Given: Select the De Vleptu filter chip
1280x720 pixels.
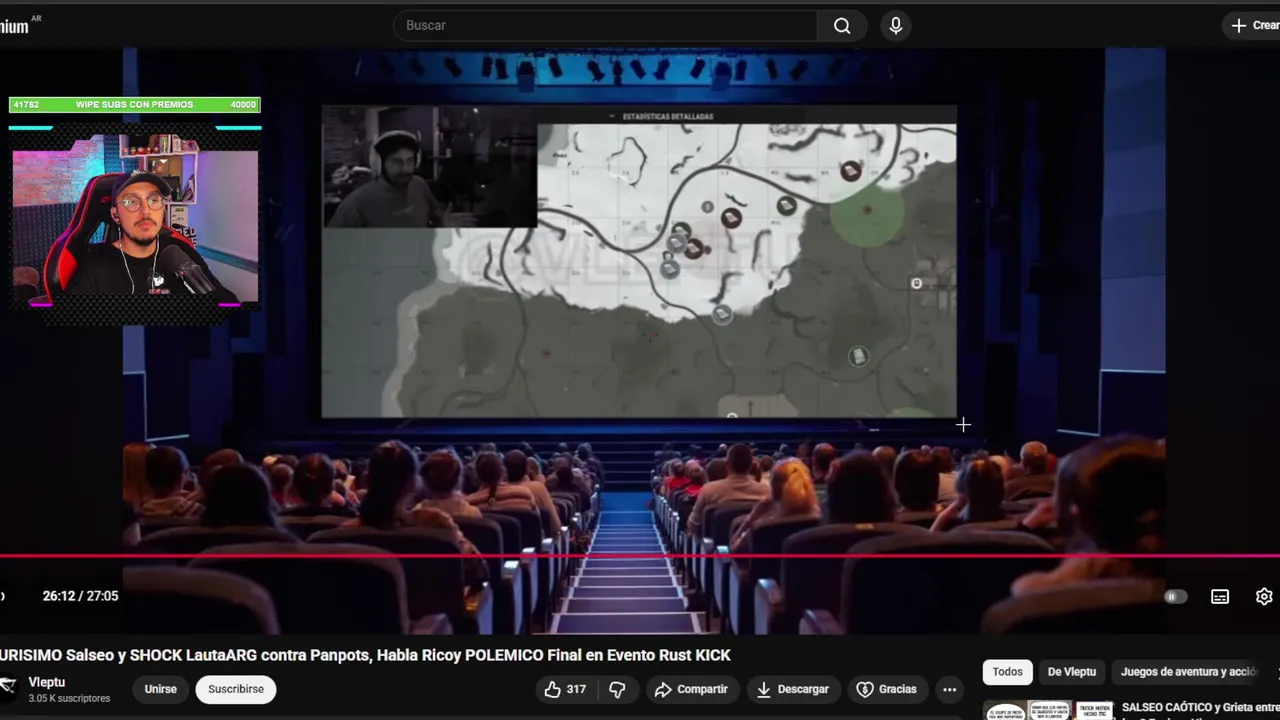Looking at the screenshot, I should tap(1071, 672).
